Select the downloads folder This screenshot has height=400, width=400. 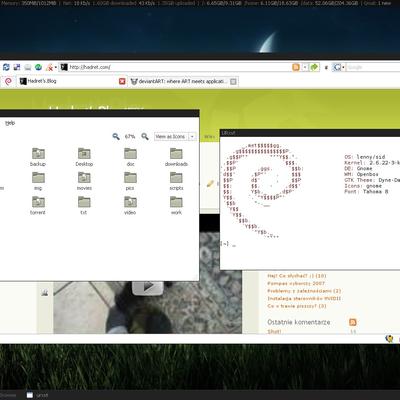click(x=176, y=157)
